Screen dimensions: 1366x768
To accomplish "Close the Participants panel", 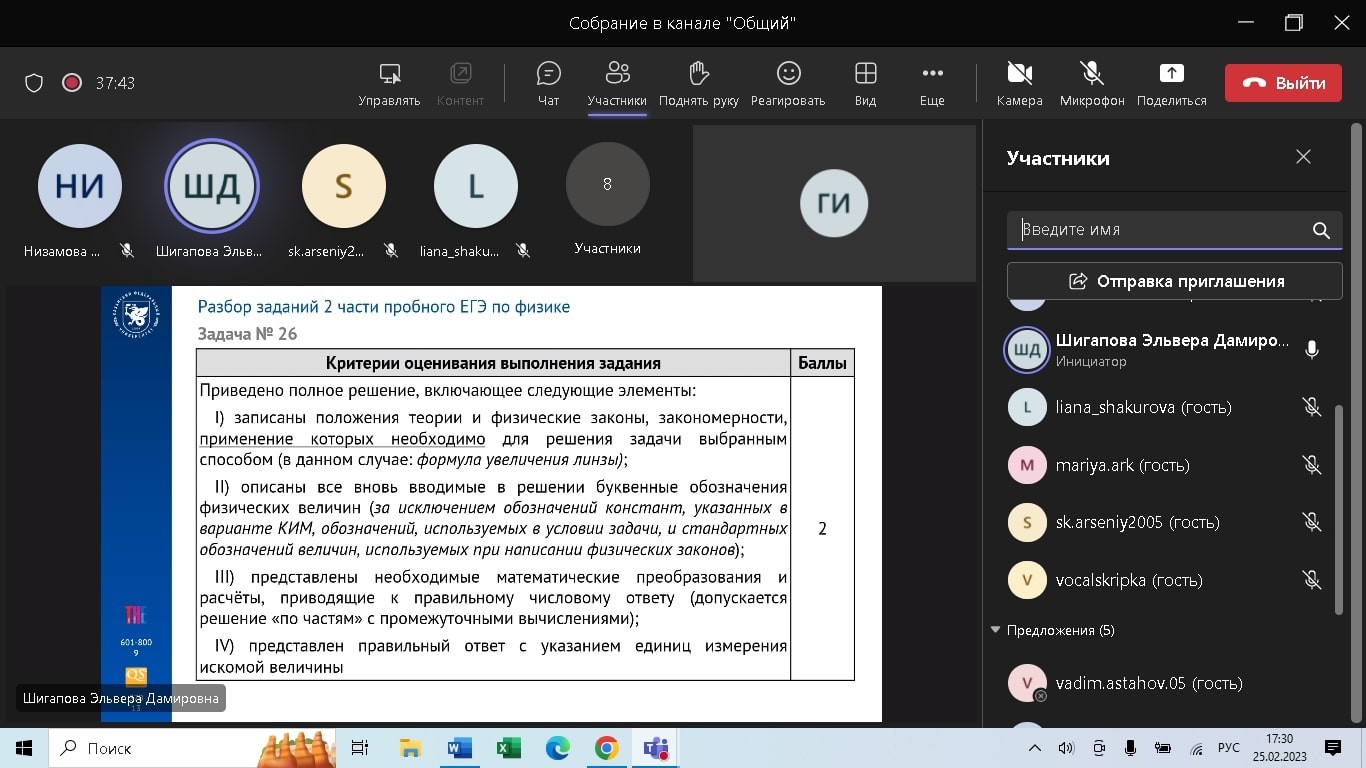I will (1303, 157).
